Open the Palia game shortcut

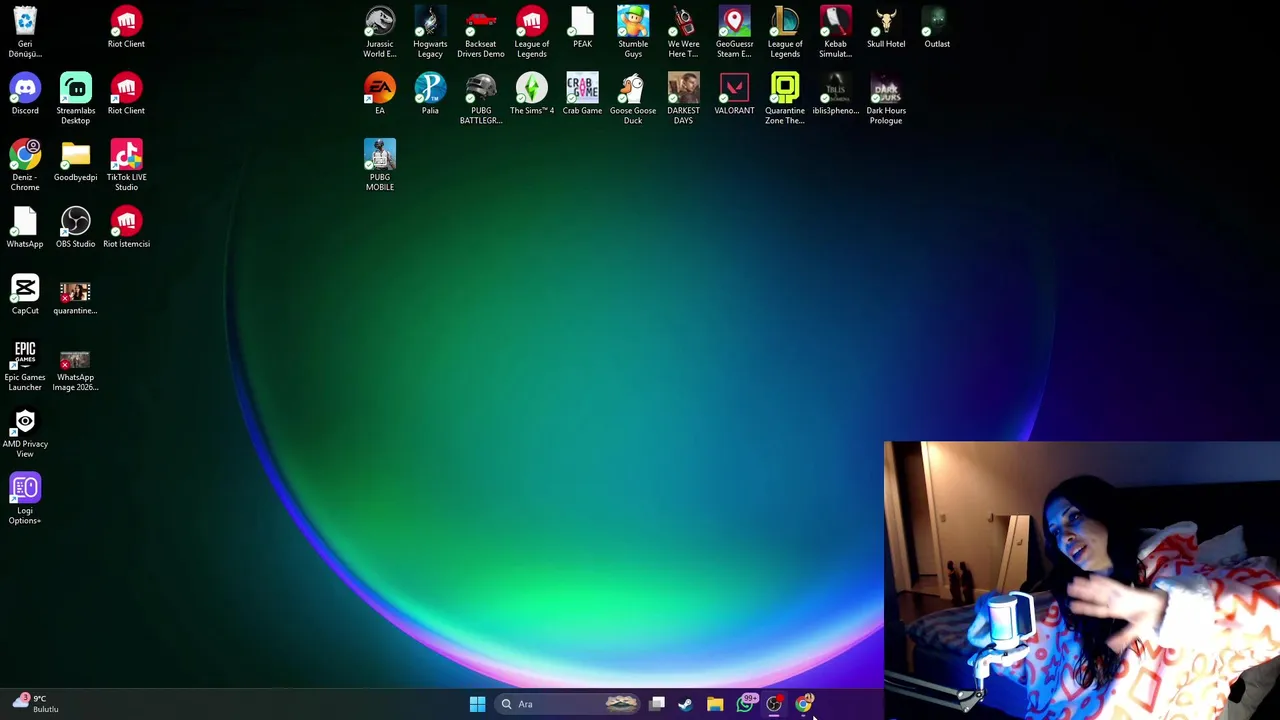pyautogui.click(x=430, y=94)
